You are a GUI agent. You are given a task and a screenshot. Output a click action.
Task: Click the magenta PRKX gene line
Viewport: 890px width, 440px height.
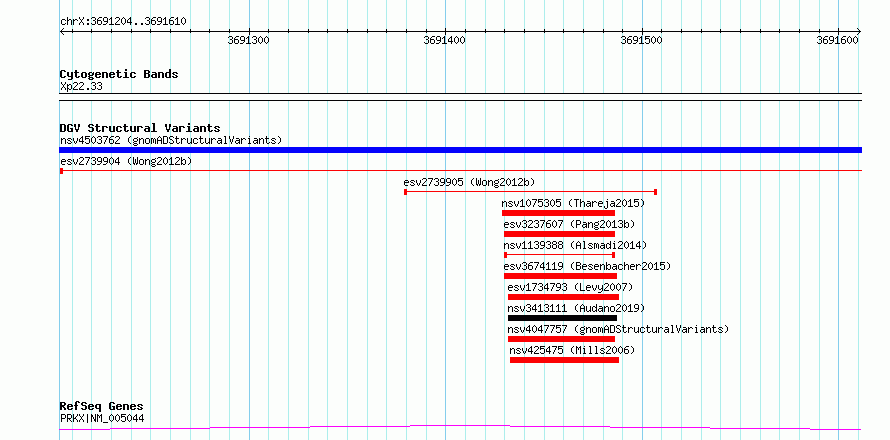click(x=460, y=427)
